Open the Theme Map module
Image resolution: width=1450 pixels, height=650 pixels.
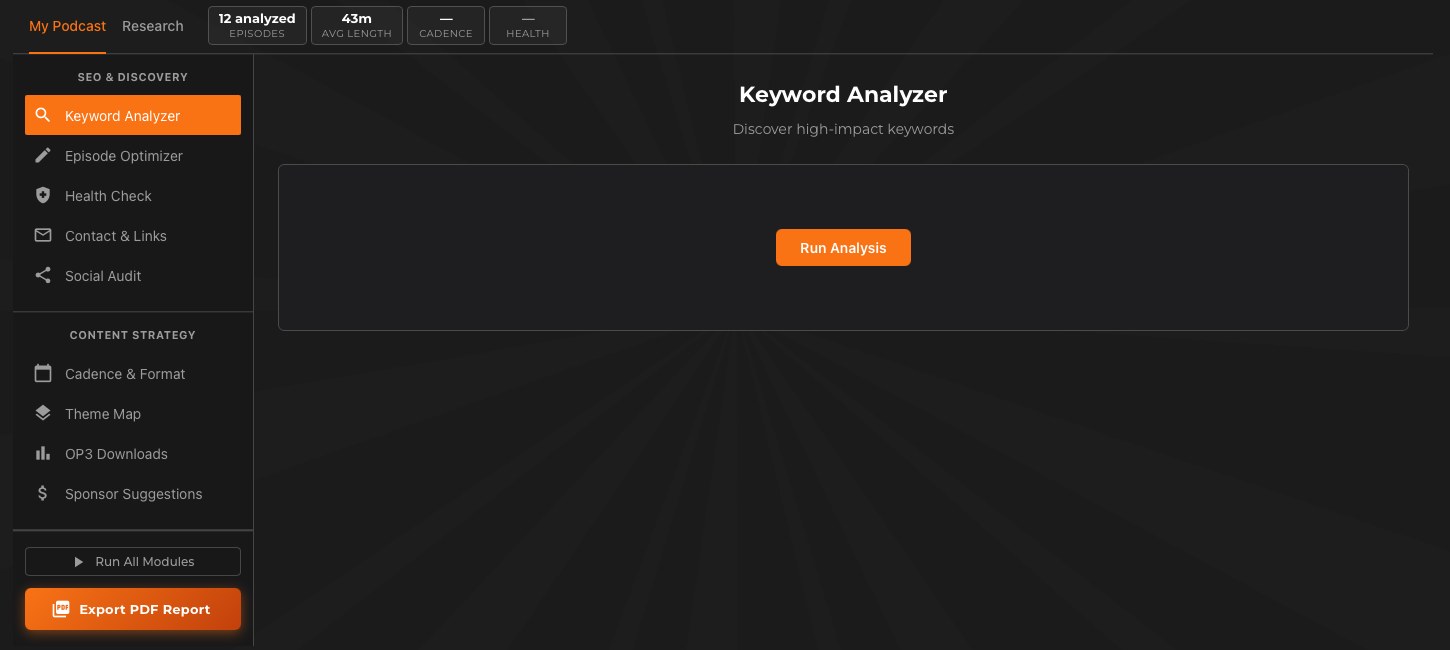tap(133, 413)
